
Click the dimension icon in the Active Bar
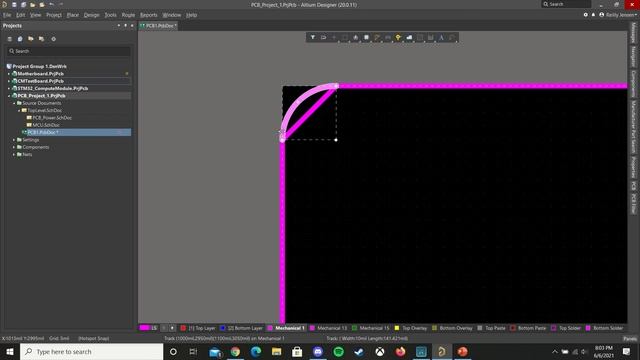430,38
